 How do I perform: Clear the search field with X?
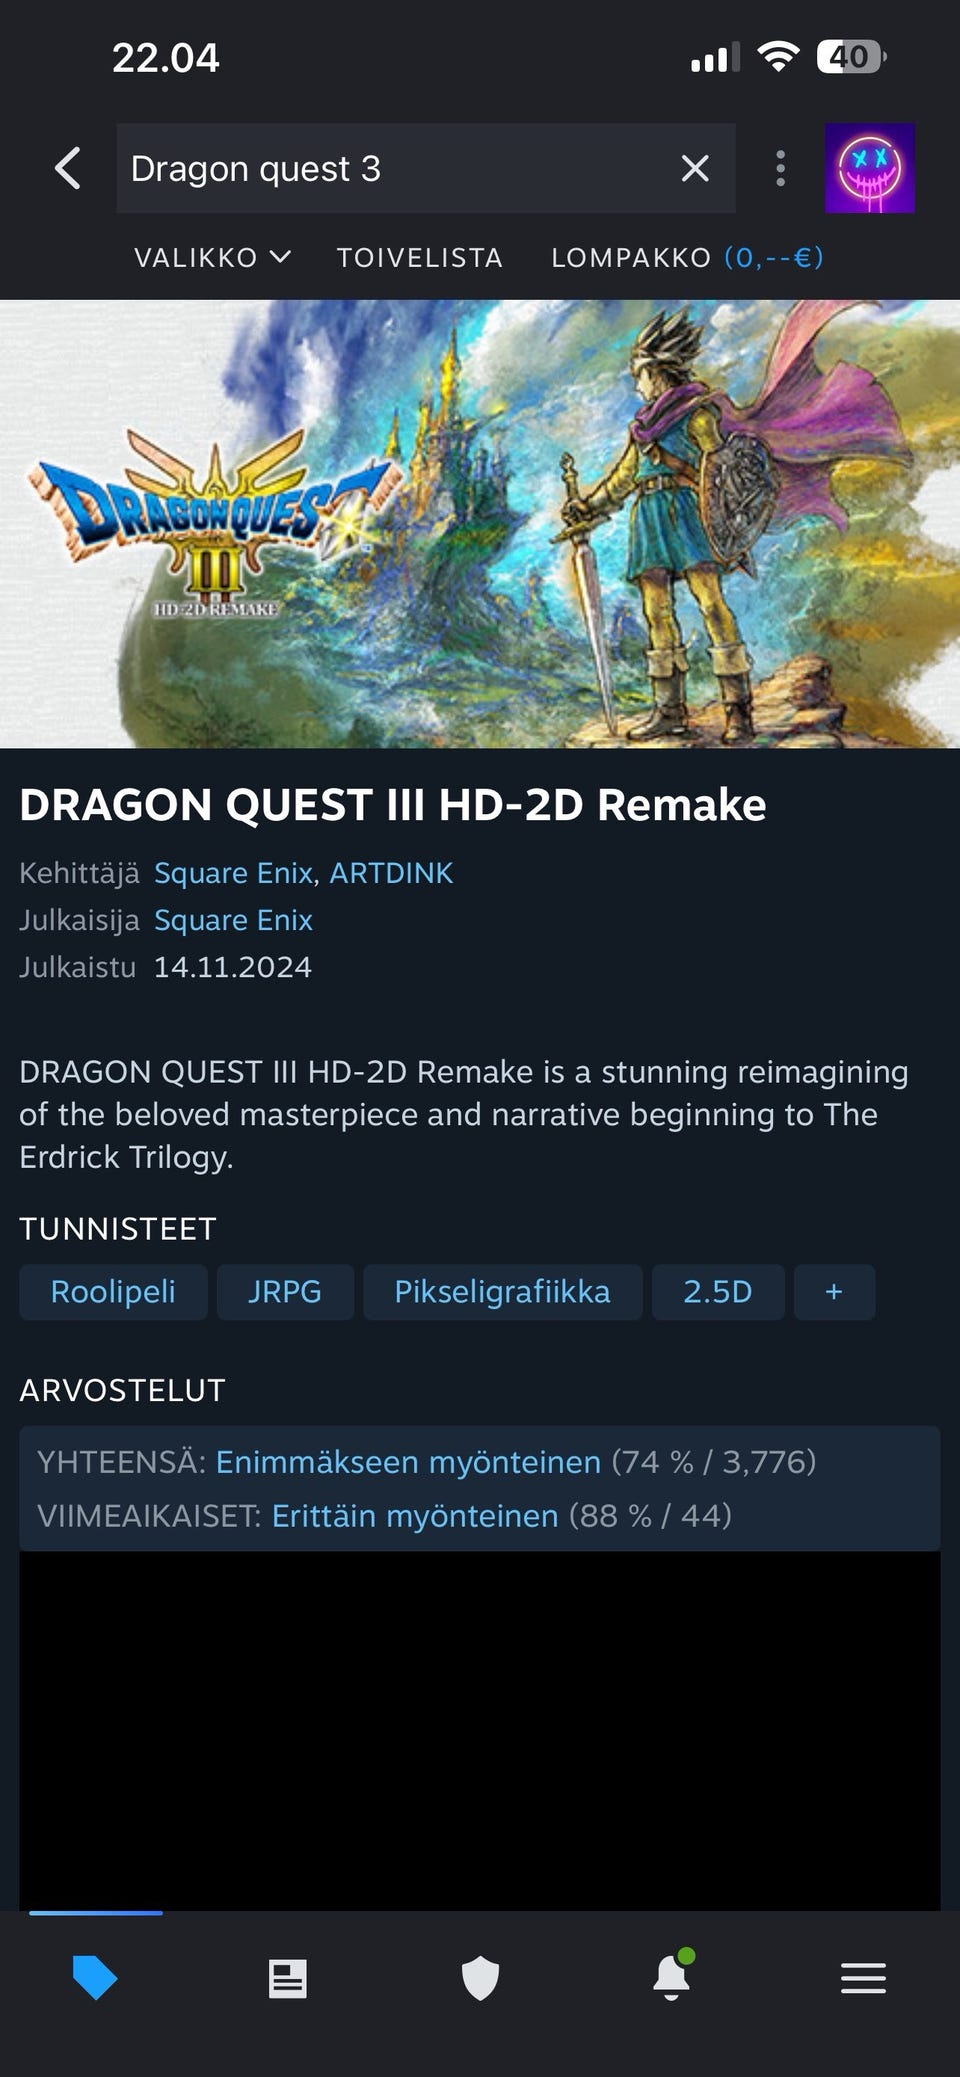pyautogui.click(x=695, y=168)
